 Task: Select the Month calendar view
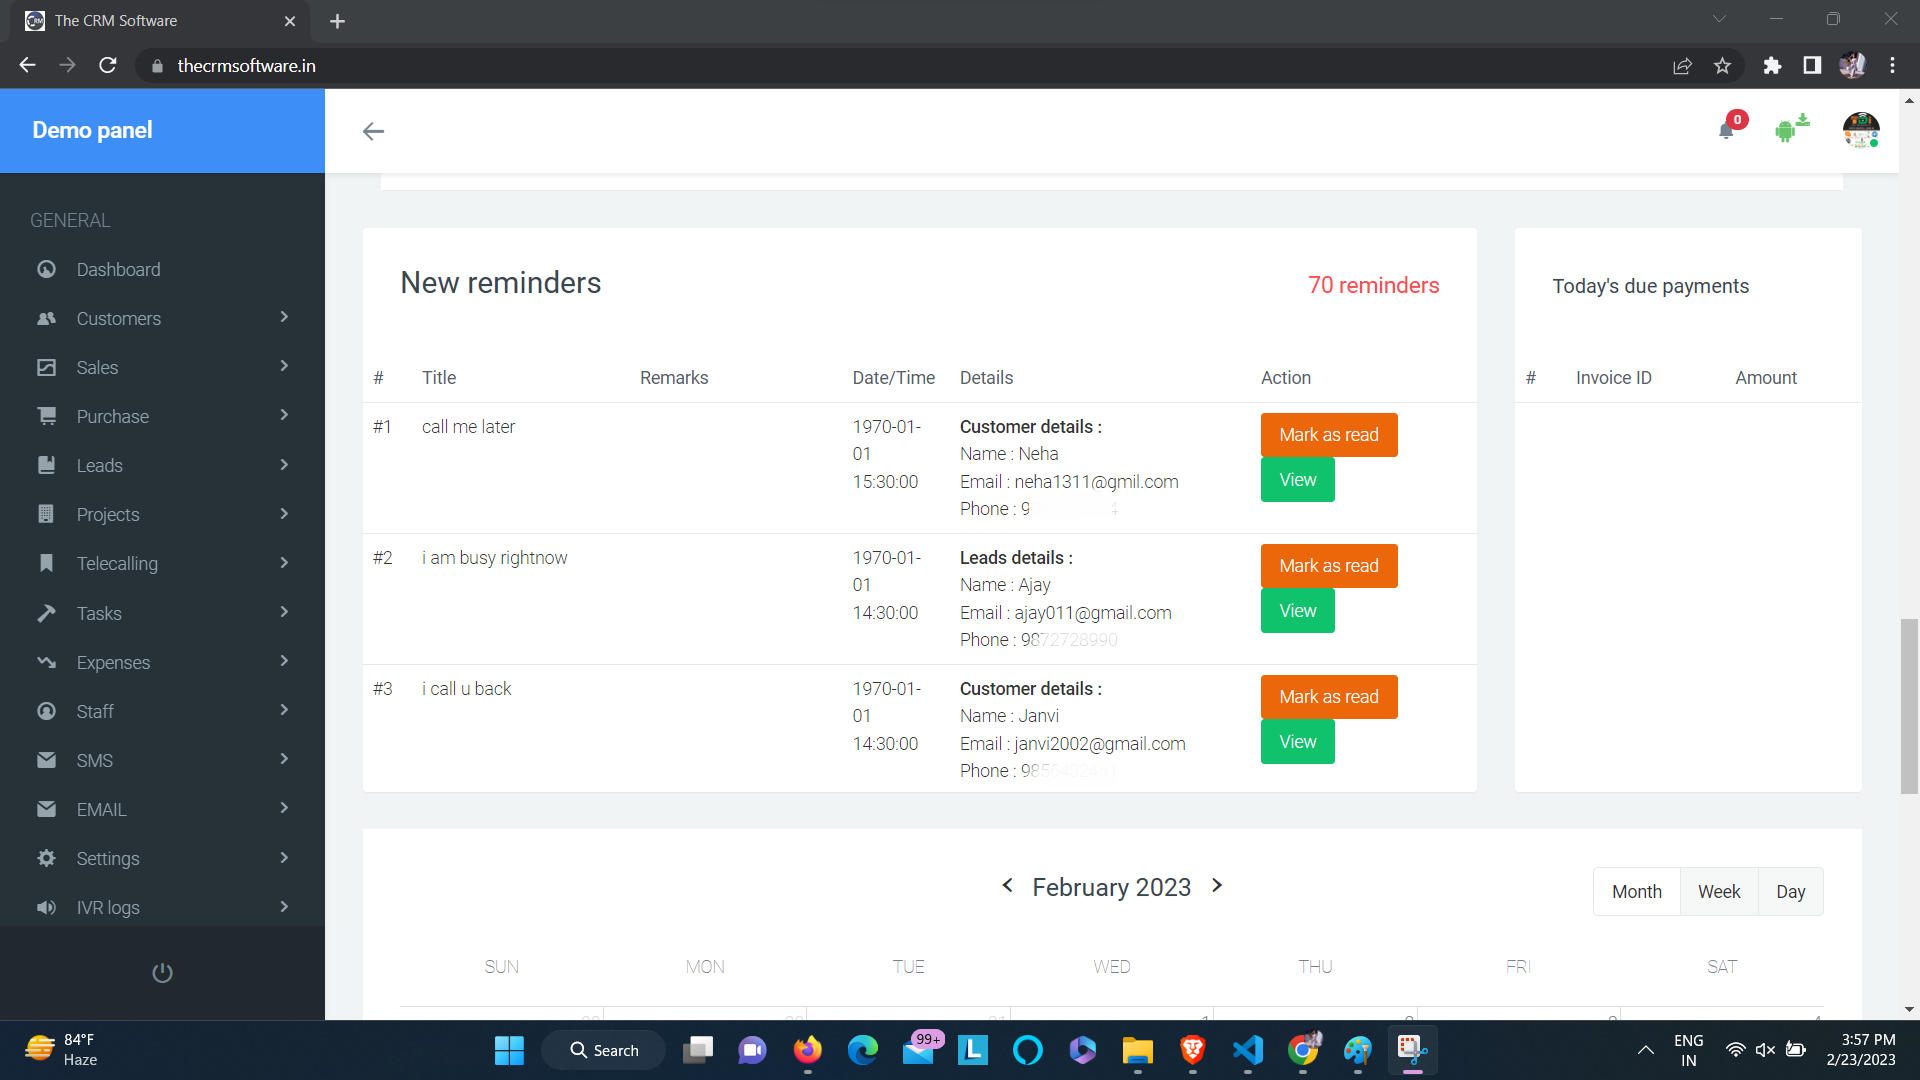point(1636,891)
